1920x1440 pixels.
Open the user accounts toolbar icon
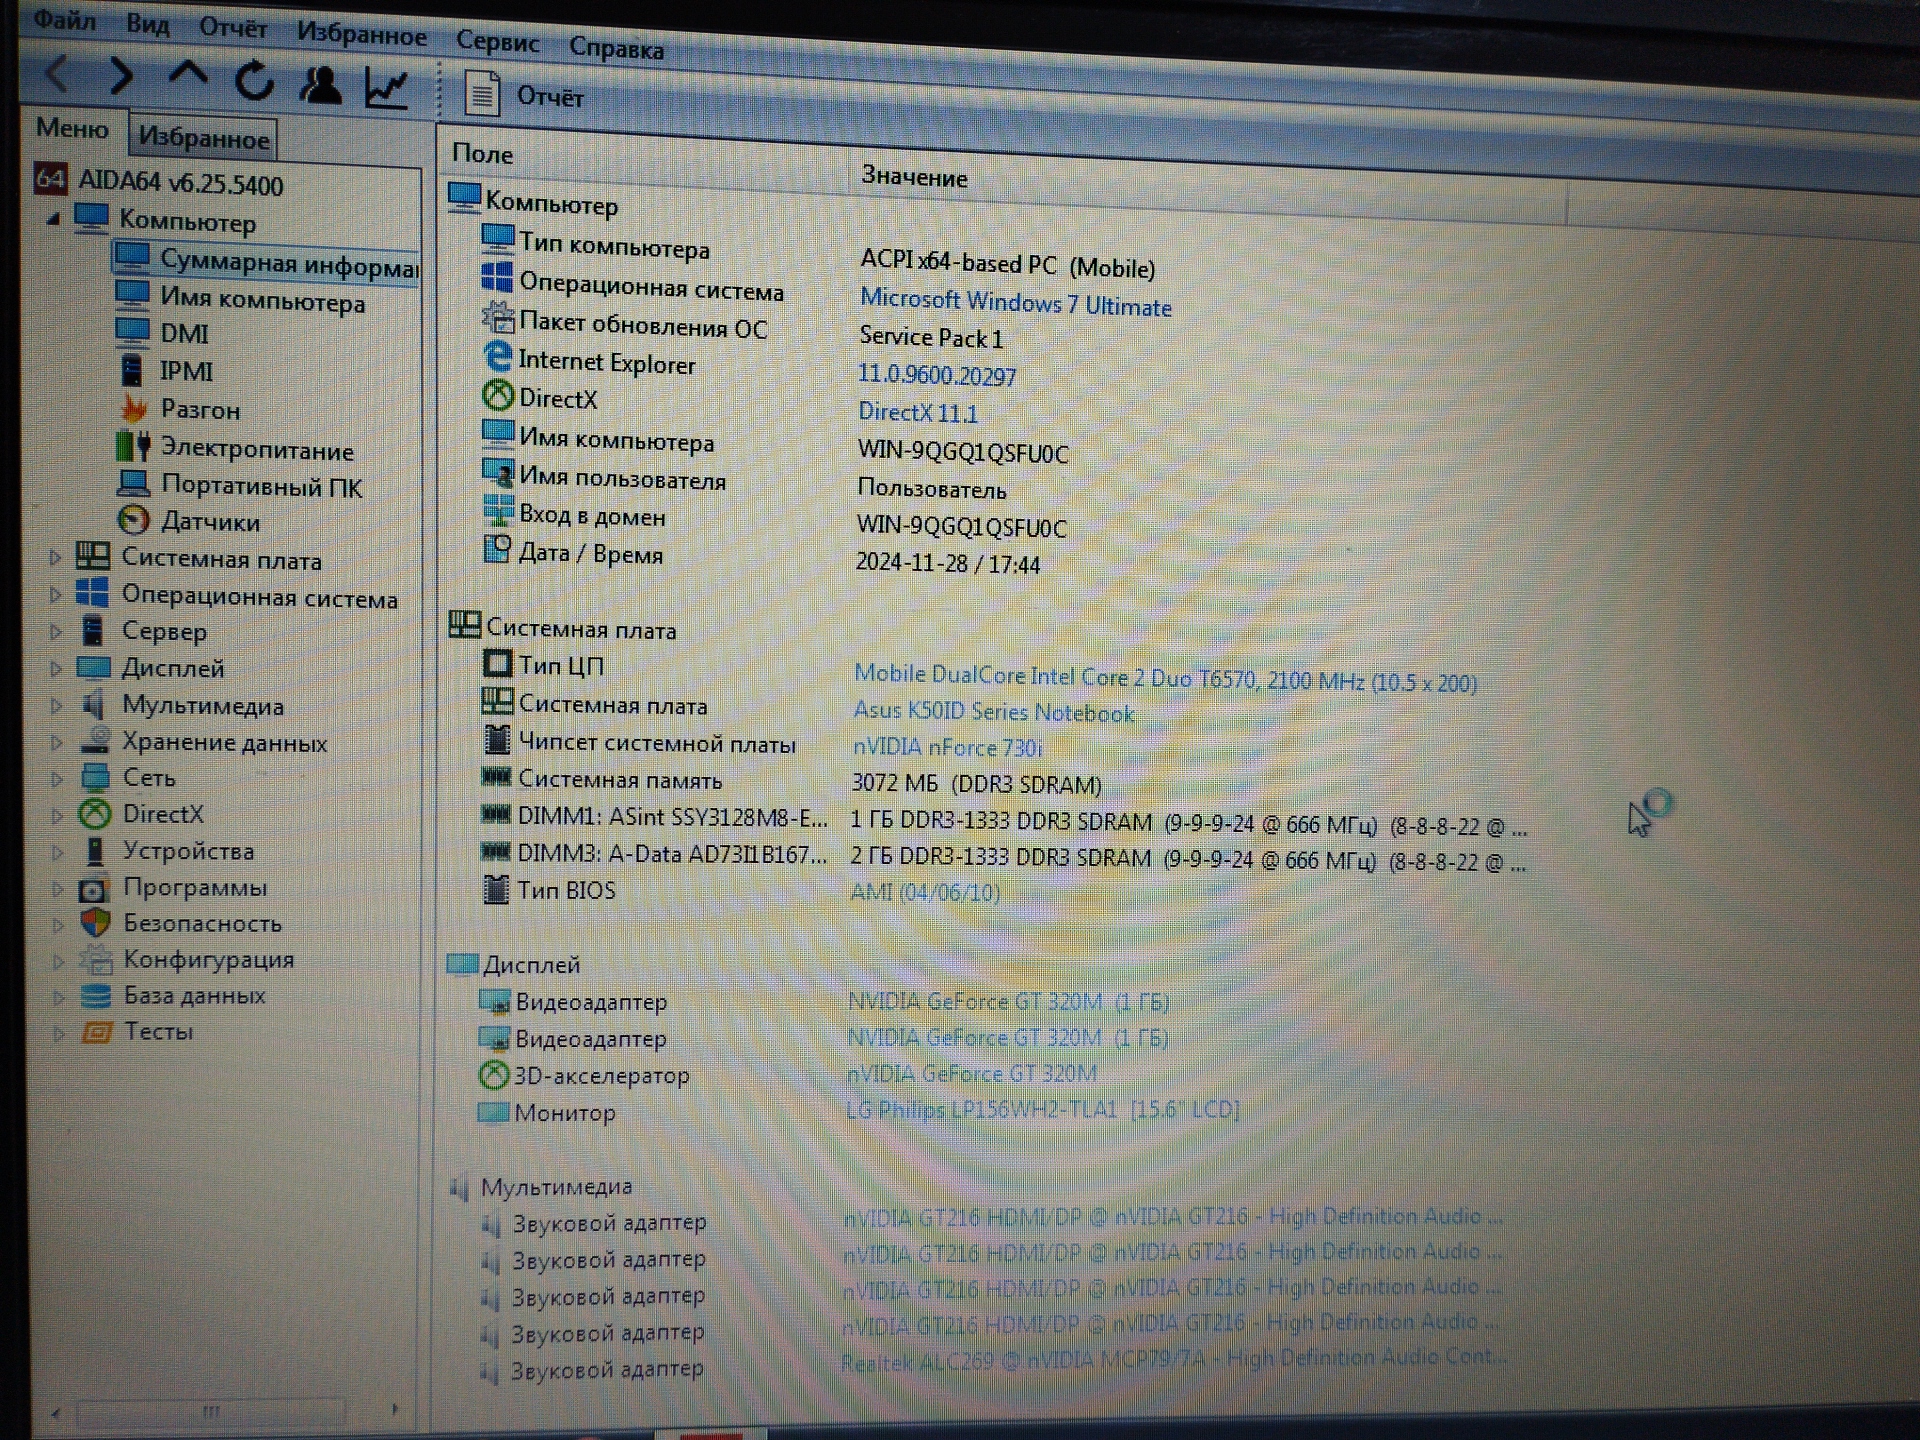[x=320, y=85]
